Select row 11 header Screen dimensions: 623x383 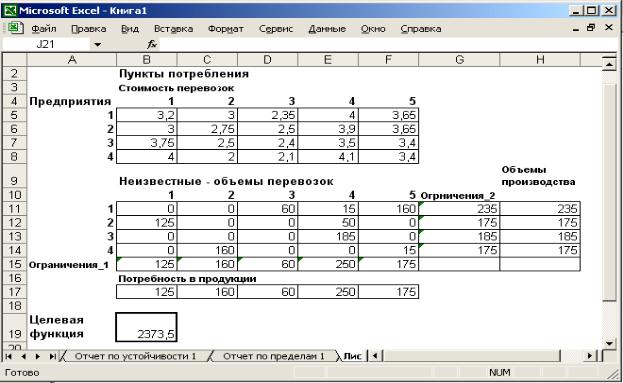tap(14, 209)
